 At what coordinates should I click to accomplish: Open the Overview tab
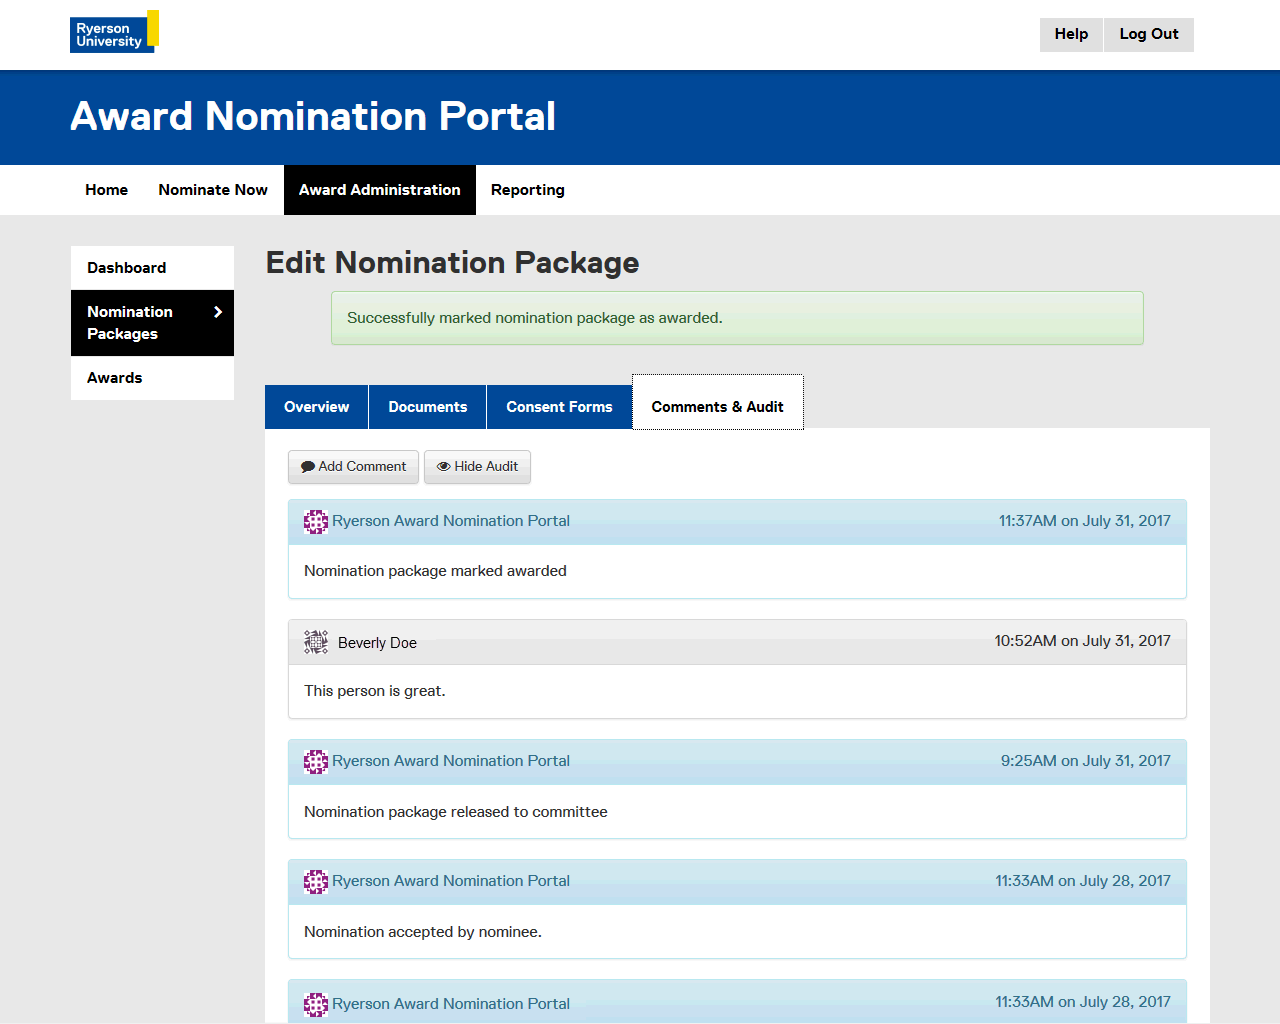pyautogui.click(x=316, y=407)
